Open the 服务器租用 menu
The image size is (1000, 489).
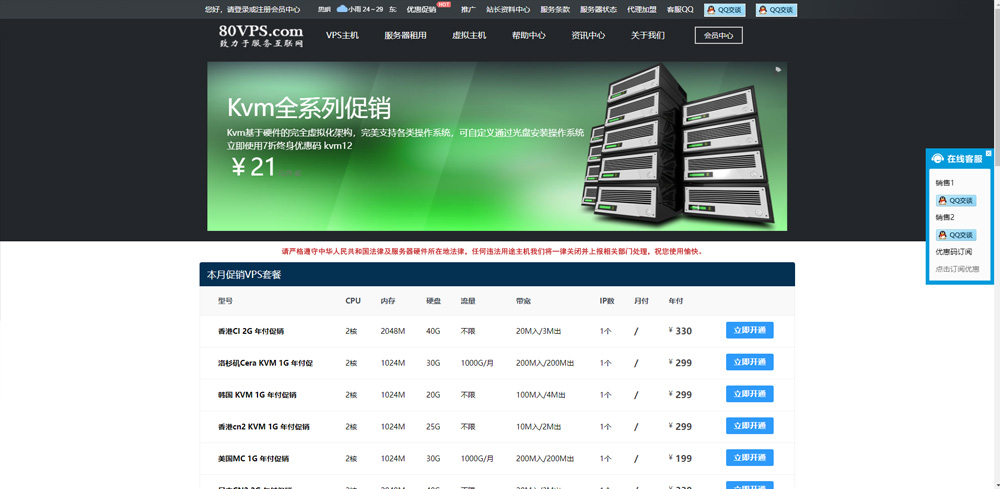coord(405,35)
